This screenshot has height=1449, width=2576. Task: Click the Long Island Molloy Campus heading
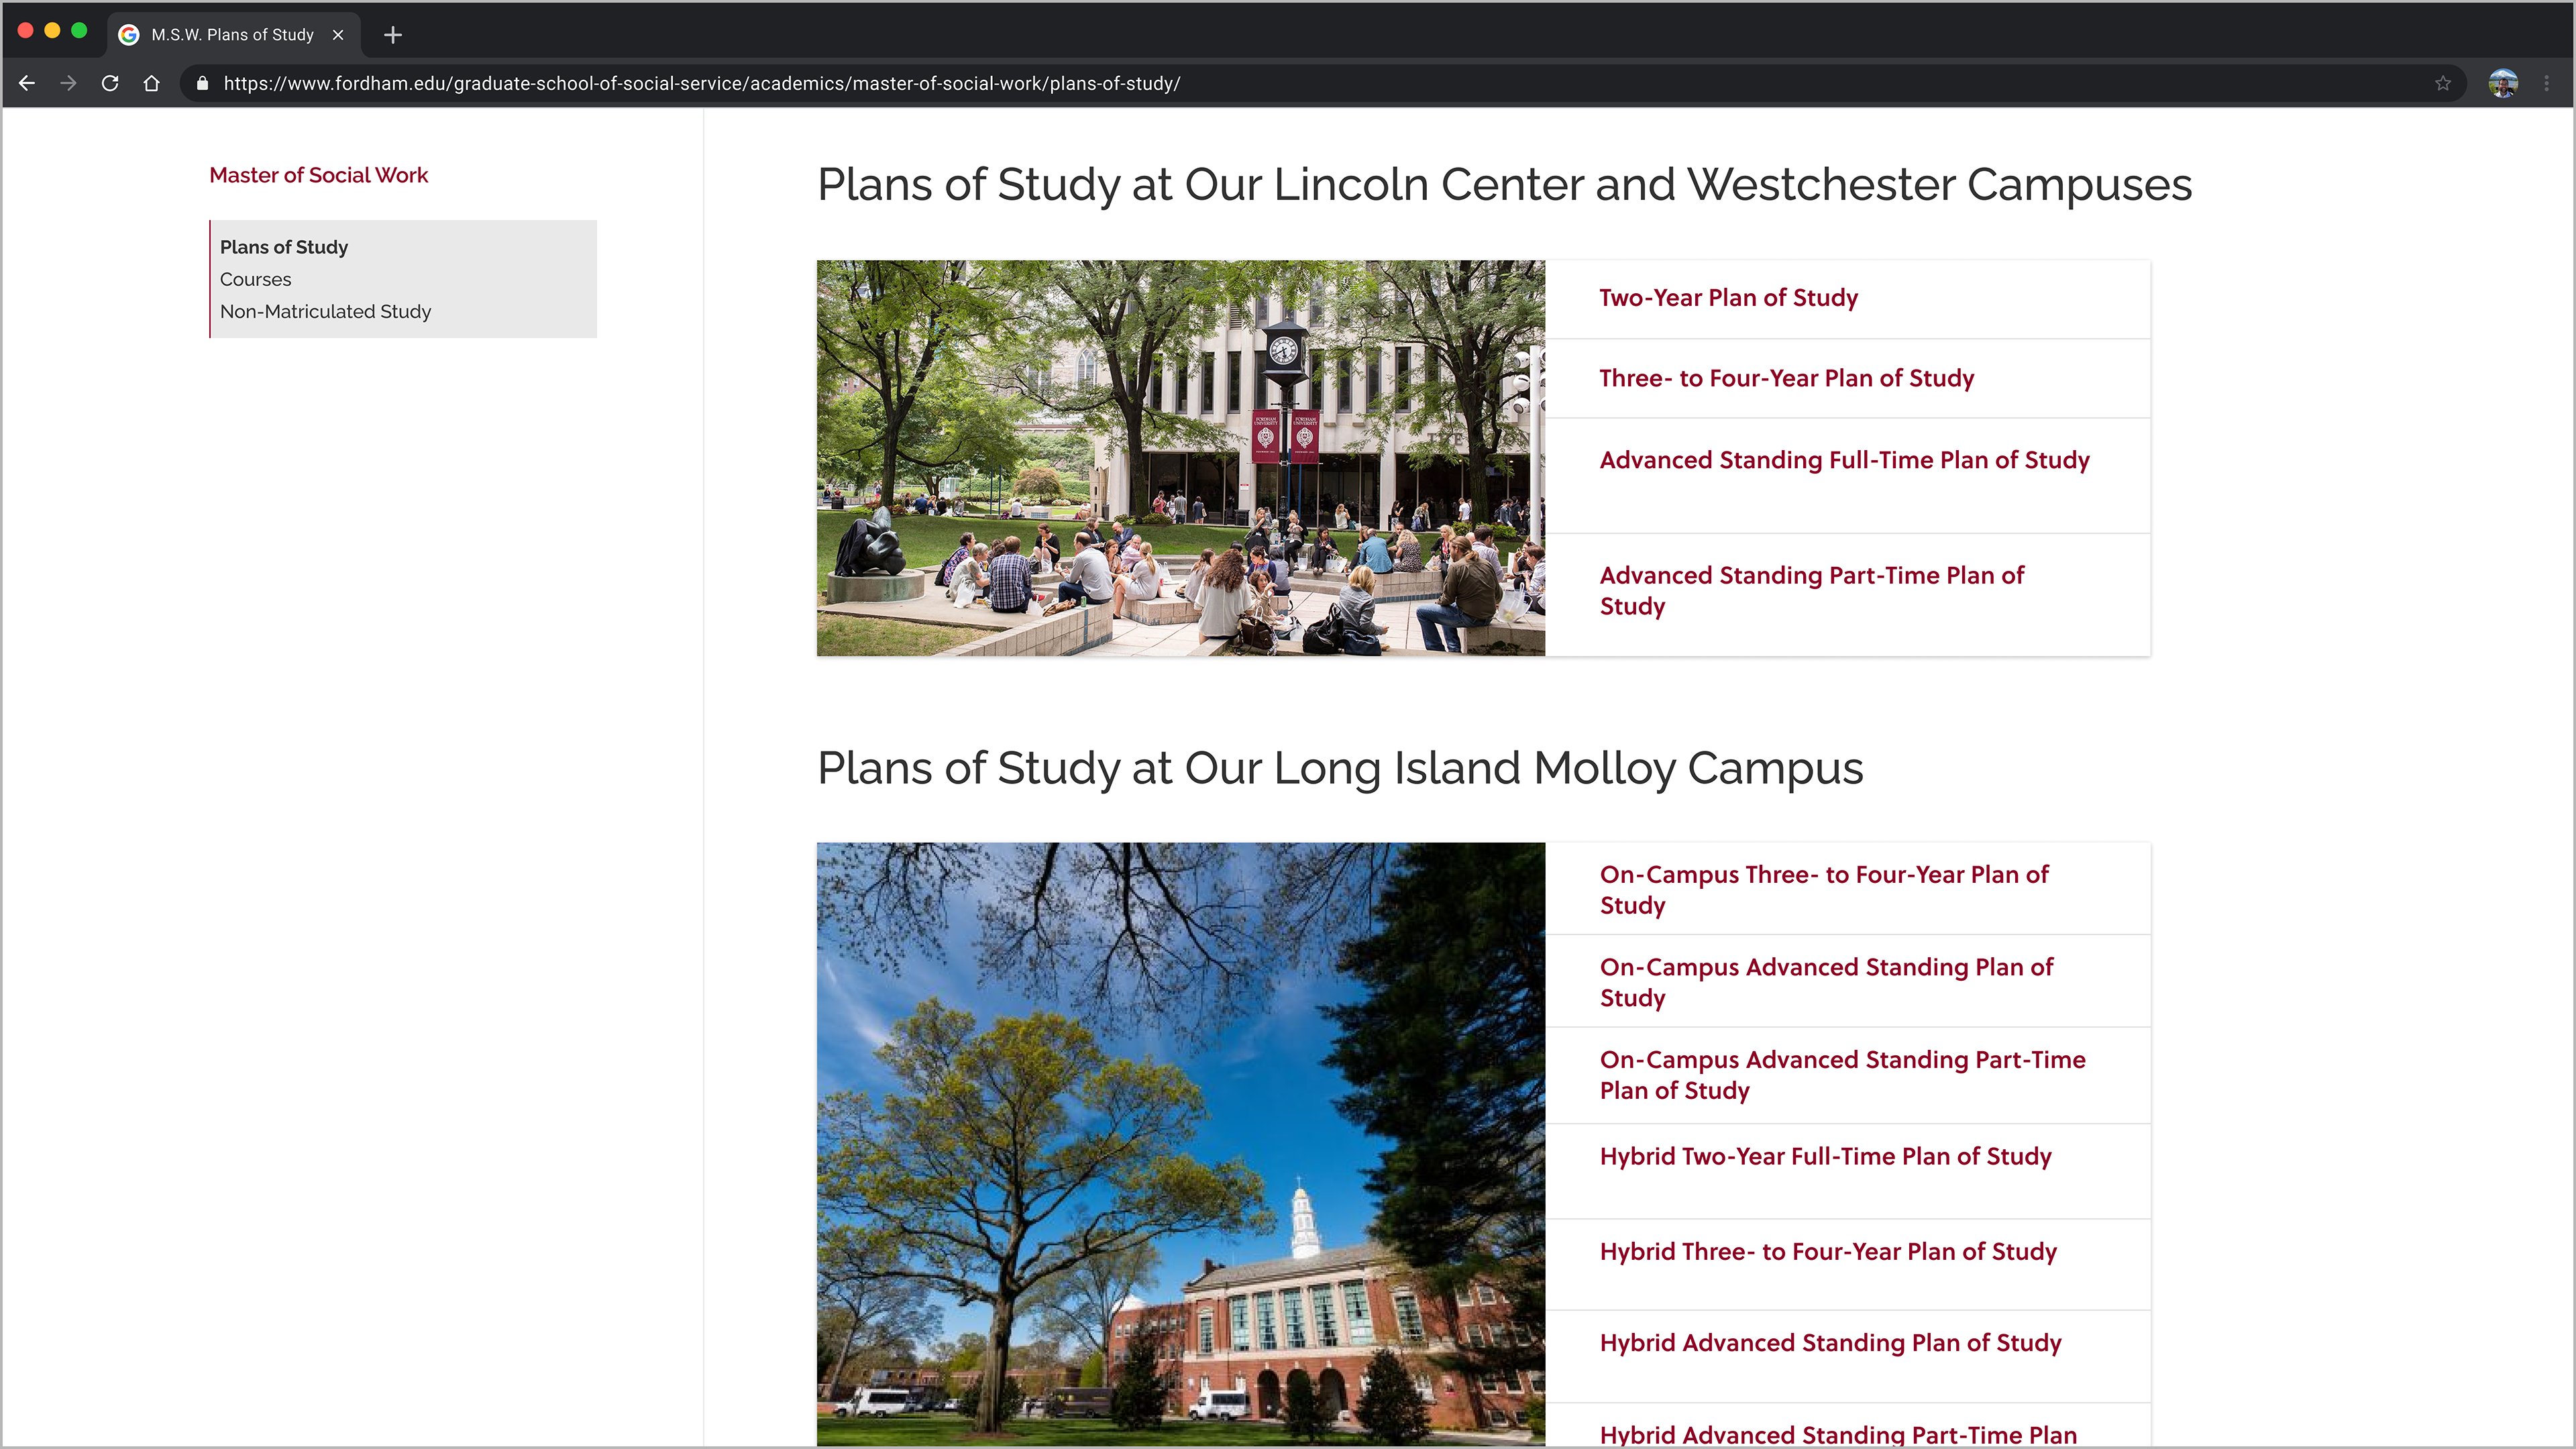coord(1340,768)
